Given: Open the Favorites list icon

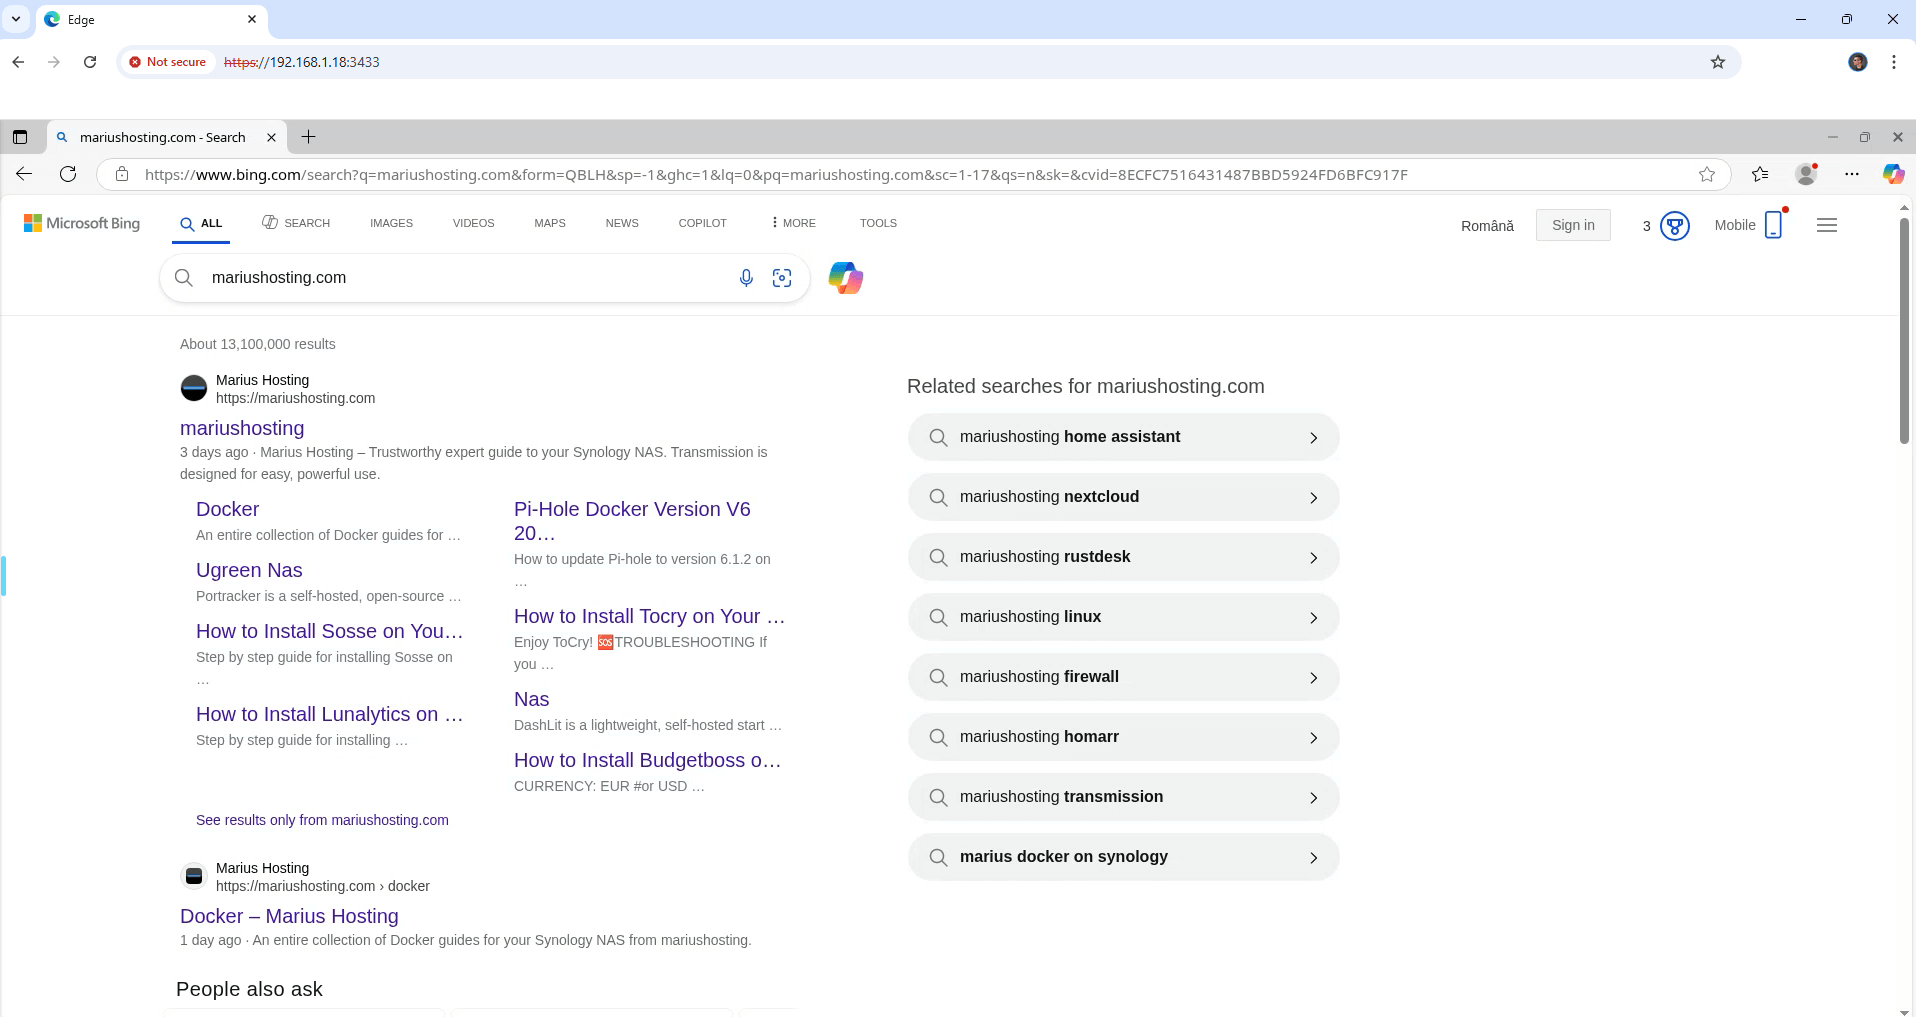Looking at the screenshot, I should pyautogui.click(x=1761, y=174).
